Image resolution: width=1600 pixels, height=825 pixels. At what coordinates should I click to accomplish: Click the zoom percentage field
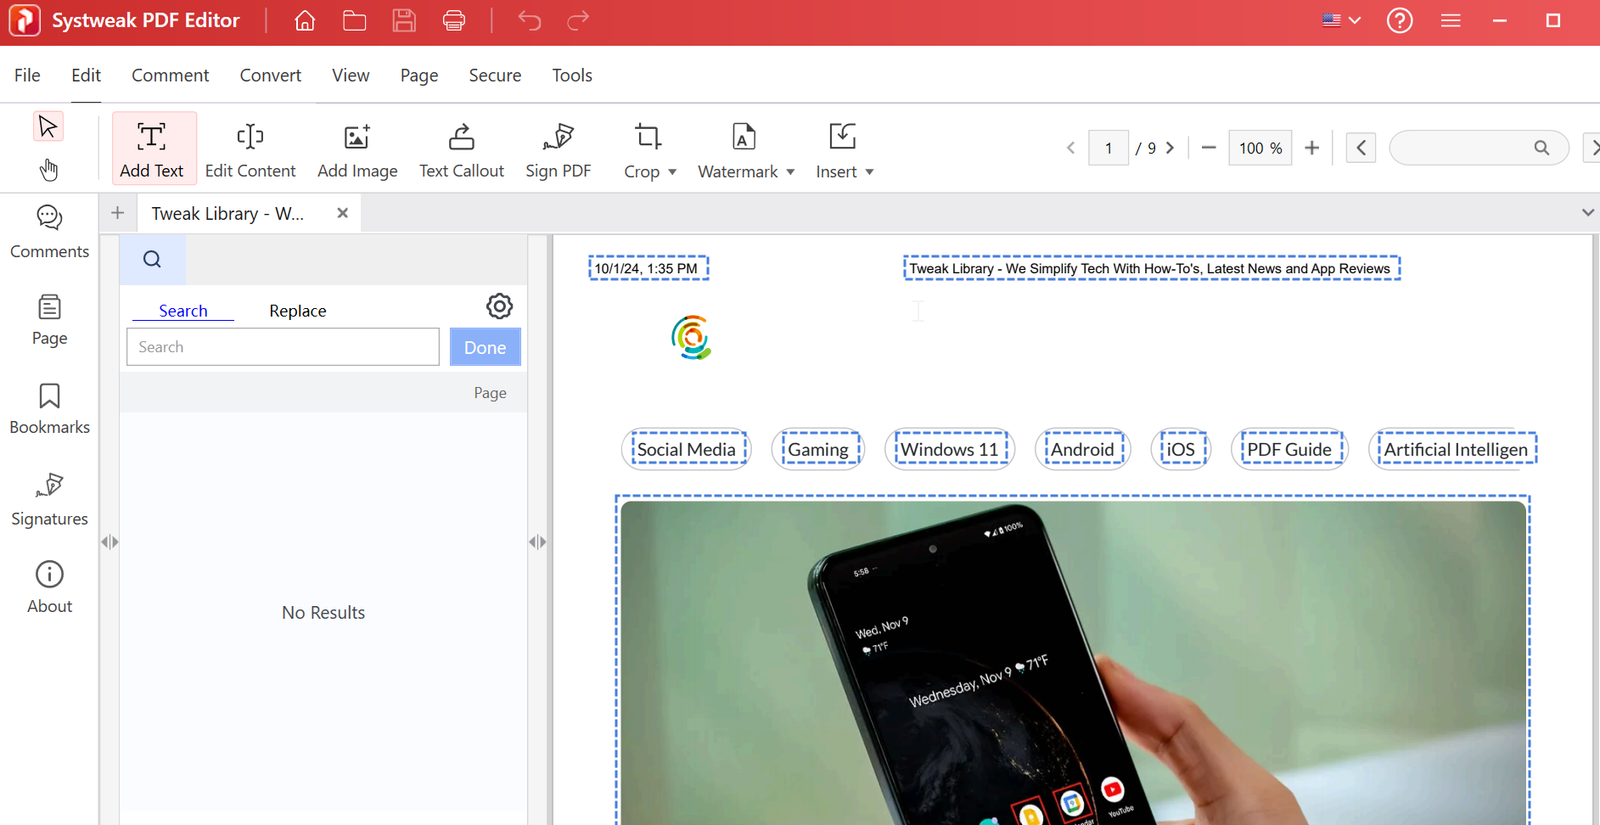pyautogui.click(x=1260, y=148)
